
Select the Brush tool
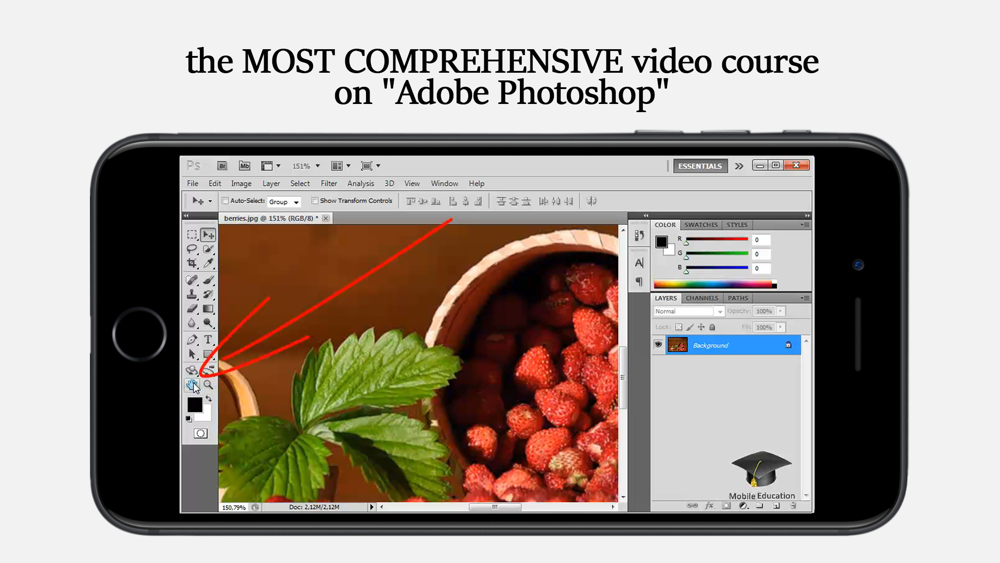(208, 280)
